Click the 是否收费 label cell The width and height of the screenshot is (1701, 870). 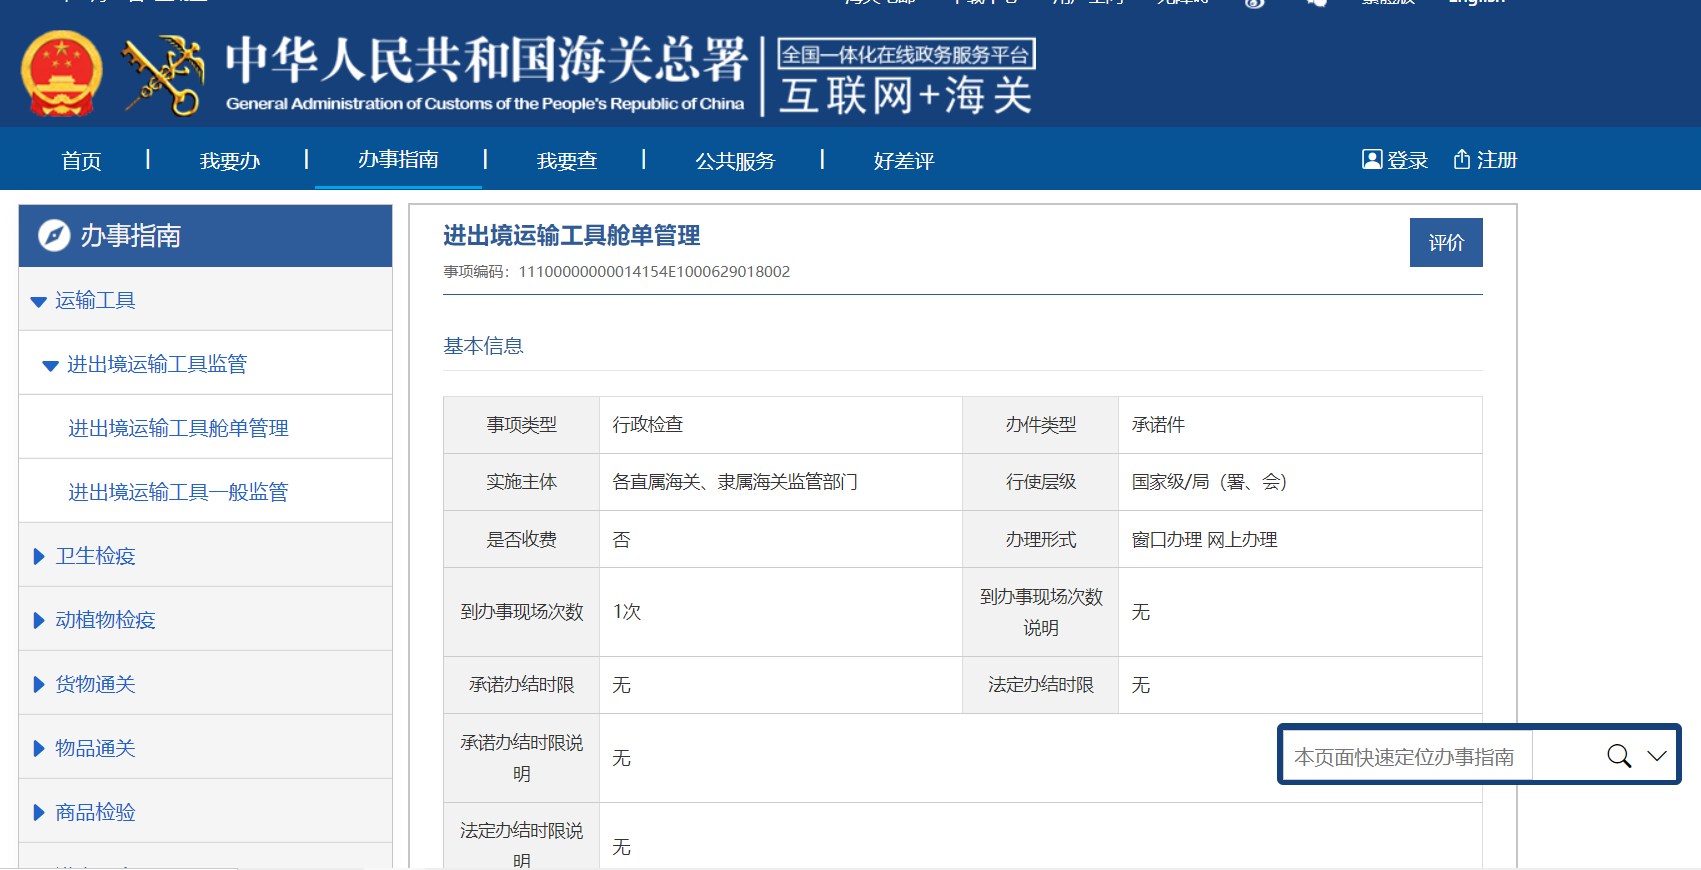(522, 540)
